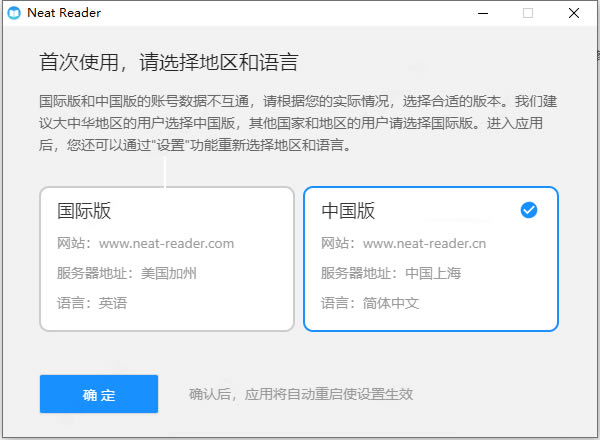Select the 国际版 region card
The image size is (600, 440).
167,259
